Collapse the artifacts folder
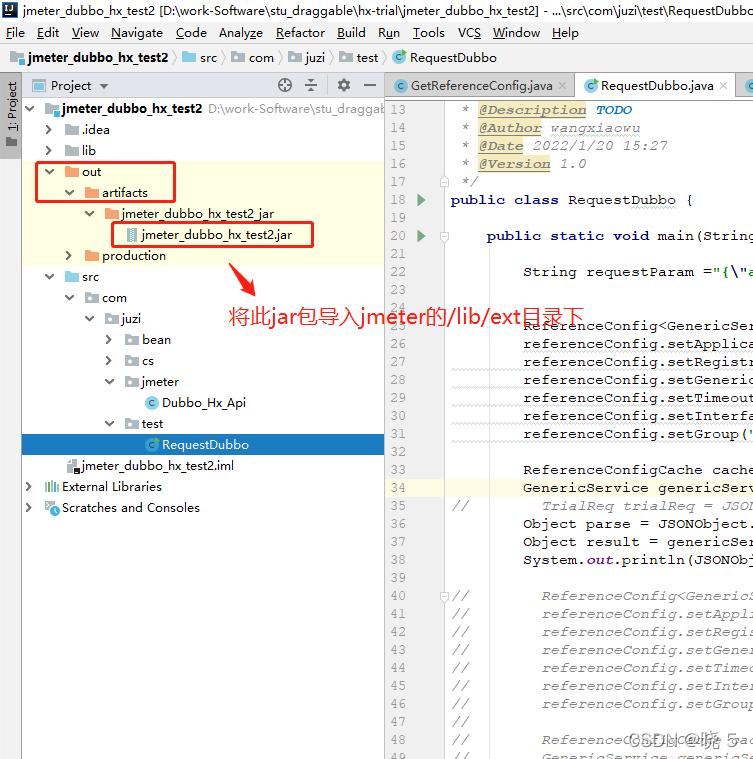The height and width of the screenshot is (759, 753). click(x=70, y=193)
